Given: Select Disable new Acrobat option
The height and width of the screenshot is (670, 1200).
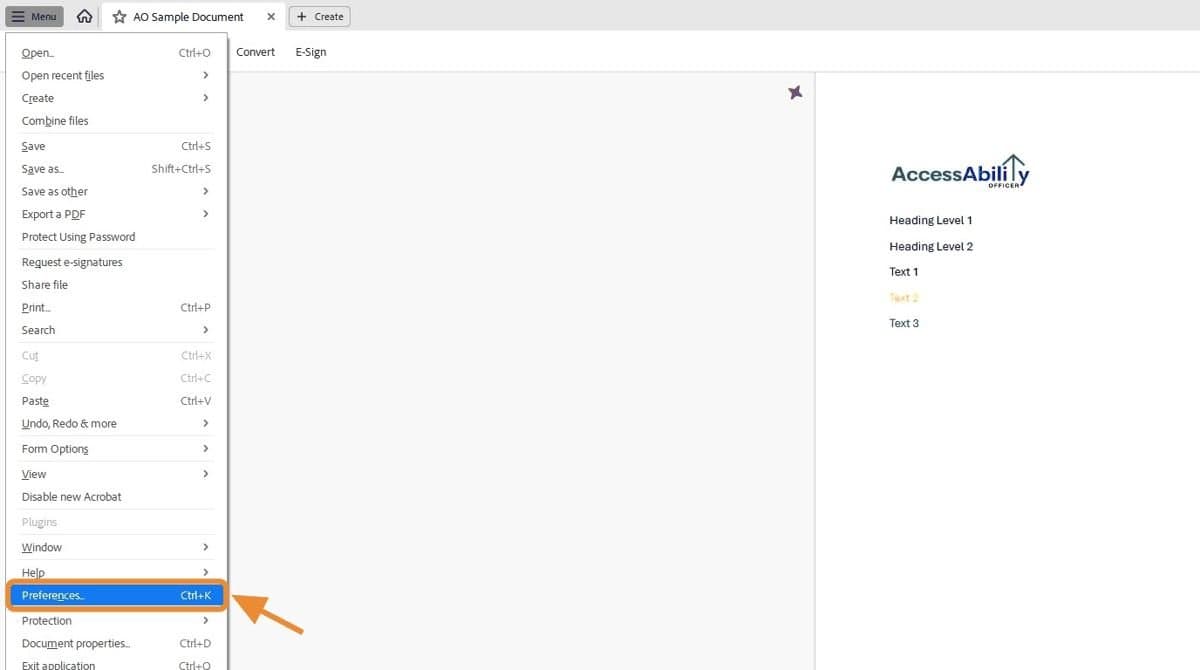Looking at the screenshot, I should [x=71, y=496].
